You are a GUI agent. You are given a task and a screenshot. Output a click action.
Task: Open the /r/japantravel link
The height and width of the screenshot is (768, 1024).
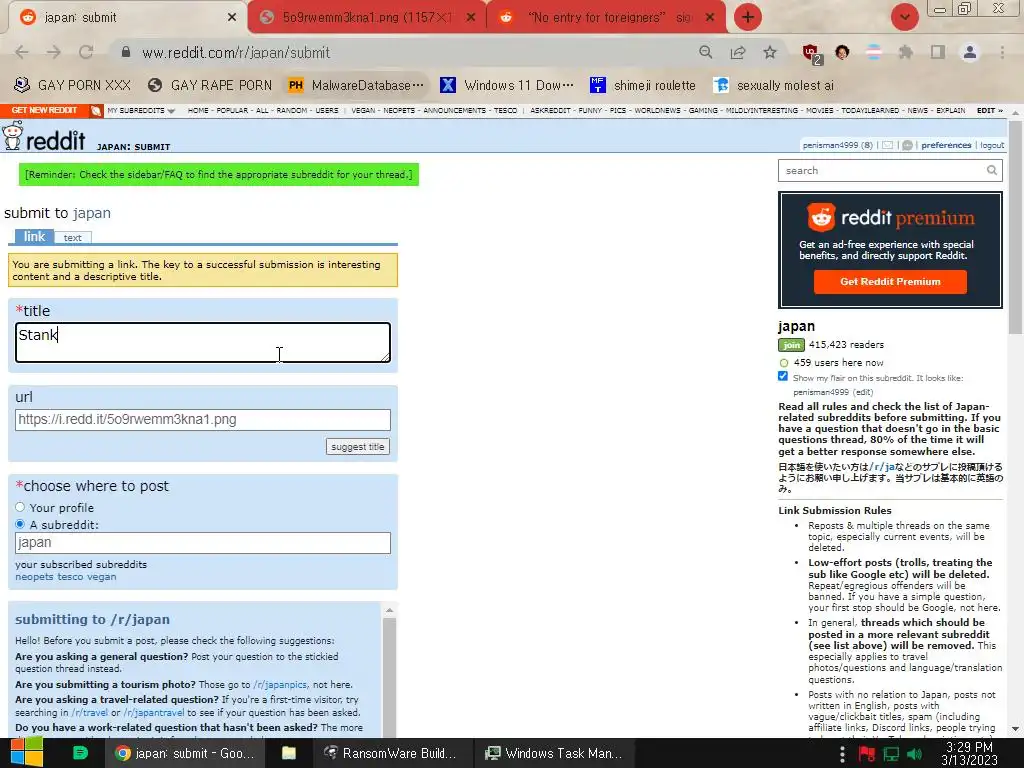pos(153,712)
